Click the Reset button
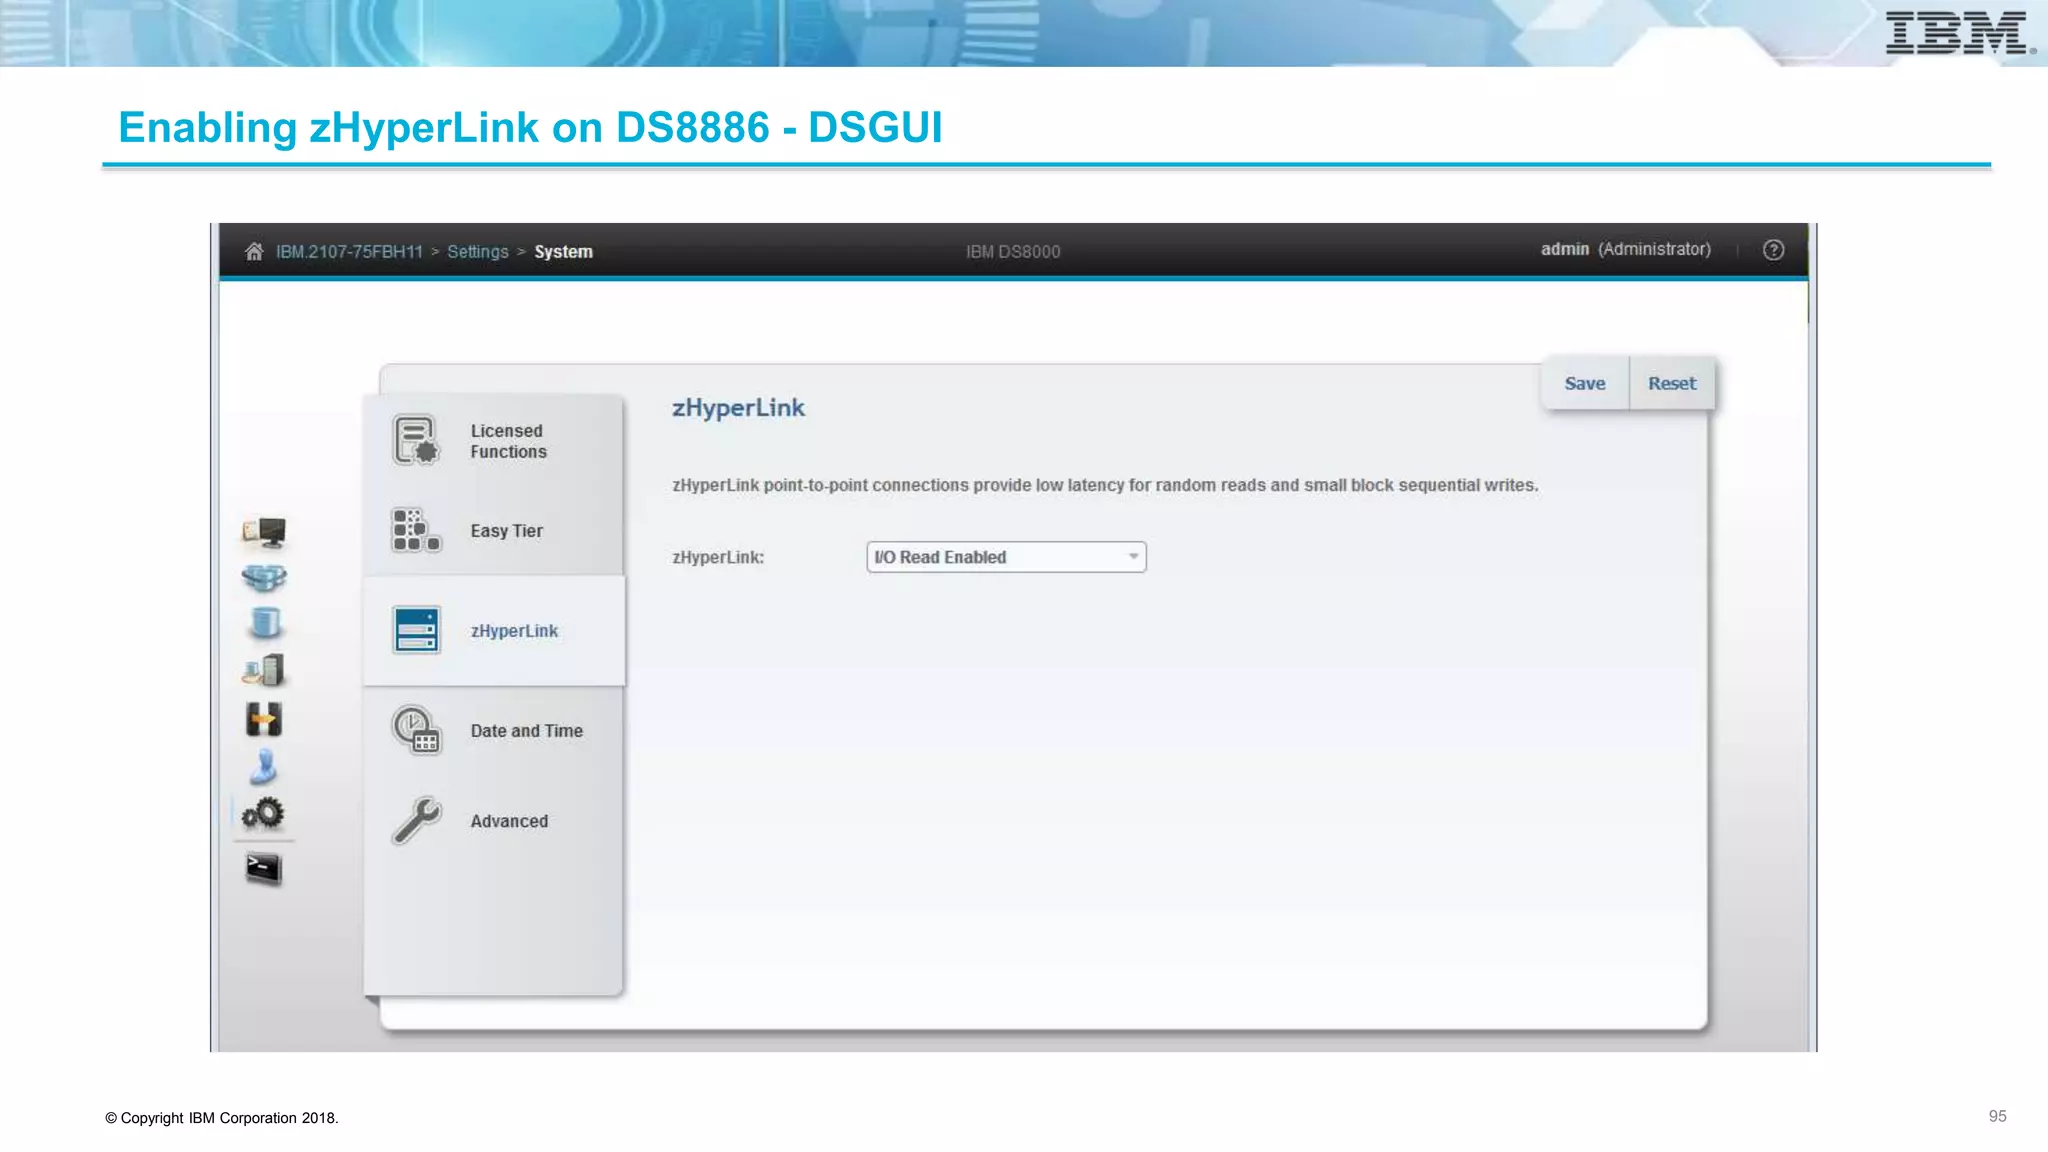Screen dimensions: 2048x1152 click(1672, 383)
